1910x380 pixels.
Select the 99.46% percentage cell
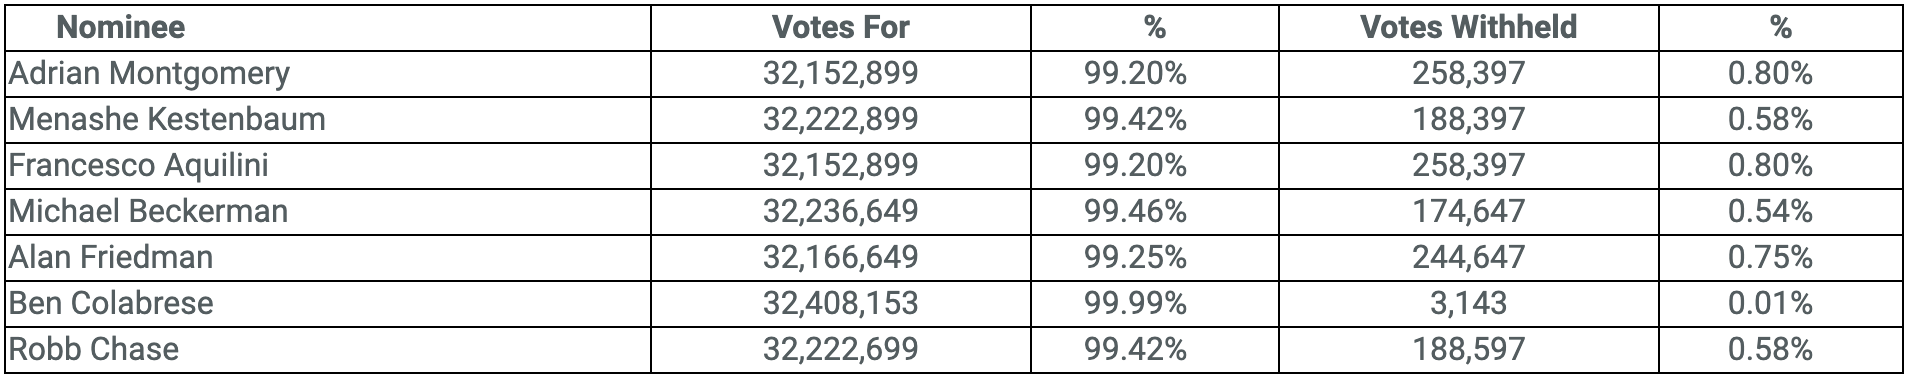click(1135, 211)
